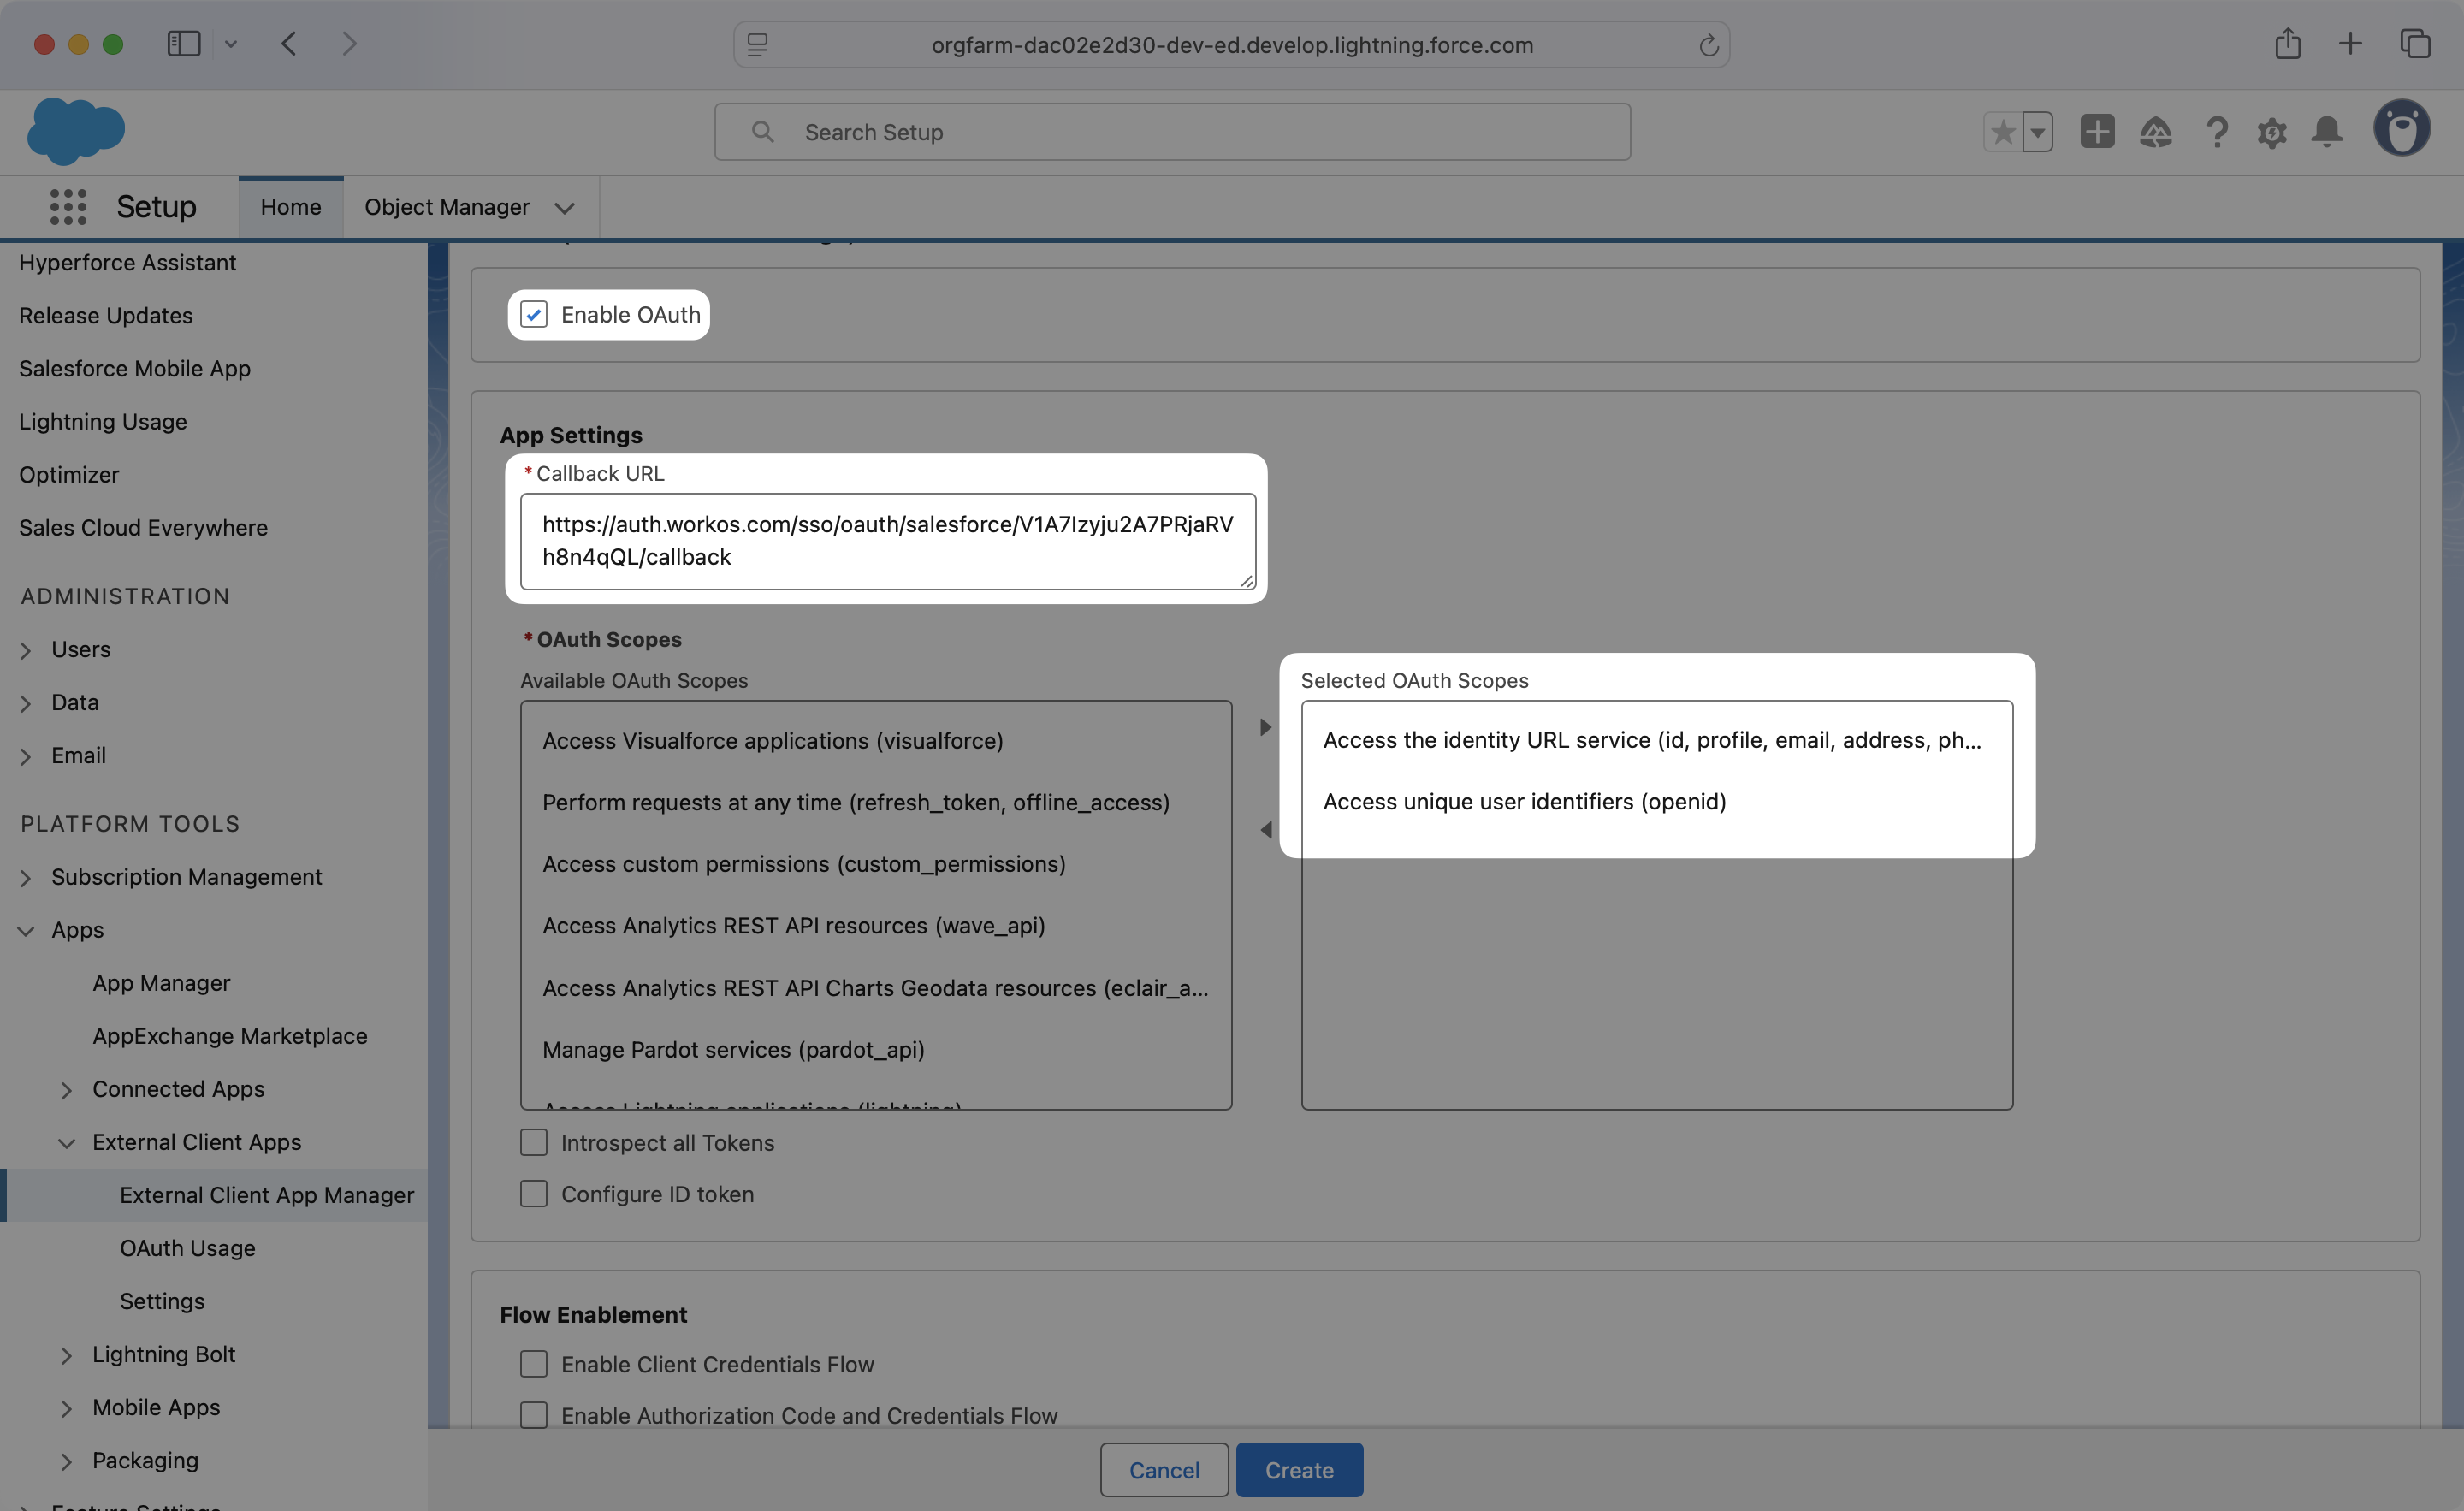Viewport: 2464px width, 1511px height.
Task: Check Introspect all Tokens
Action: (534, 1142)
